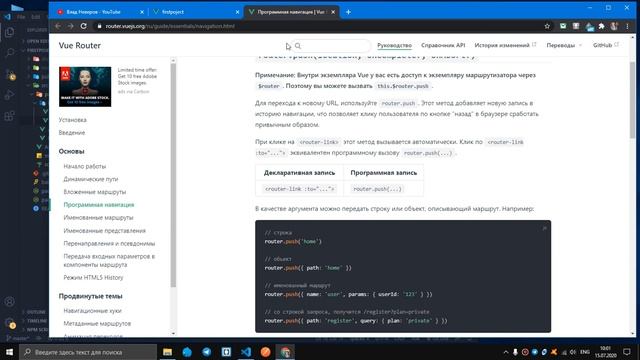Open Навигационные хуки sidebar item
Image resolution: width=640 pixels, height=360 pixels.
pos(92,311)
